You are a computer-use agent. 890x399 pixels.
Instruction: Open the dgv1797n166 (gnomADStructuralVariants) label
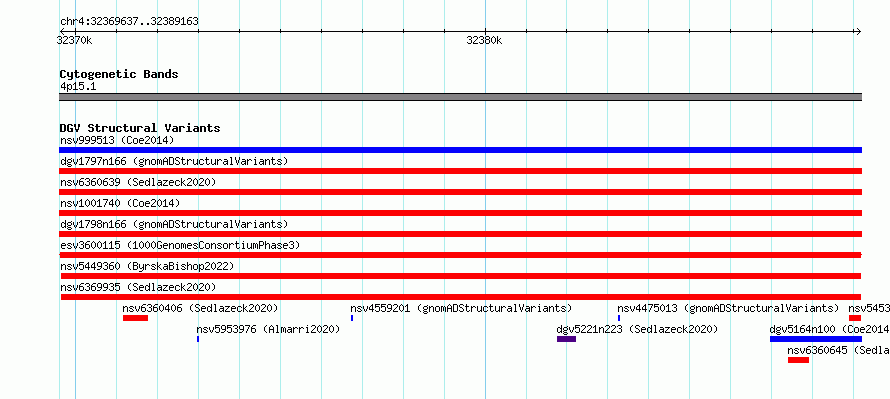tap(174, 161)
